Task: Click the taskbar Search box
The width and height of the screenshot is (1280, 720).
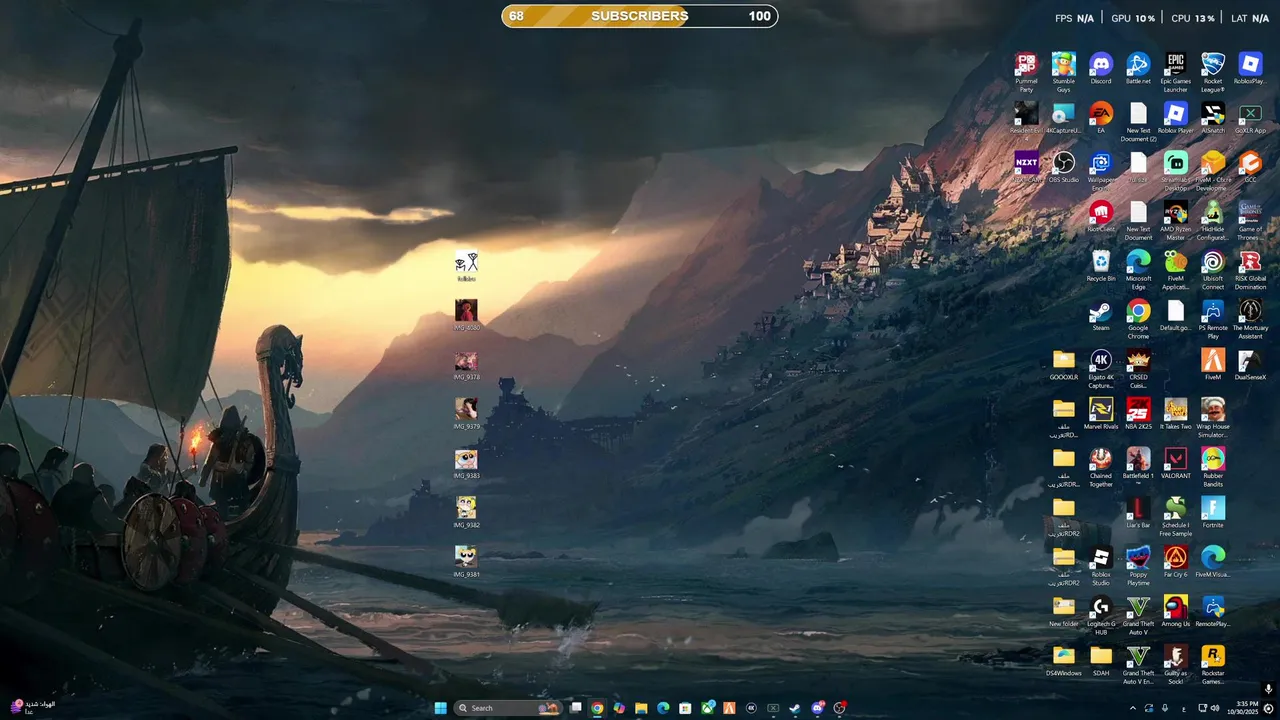Action: (508, 708)
